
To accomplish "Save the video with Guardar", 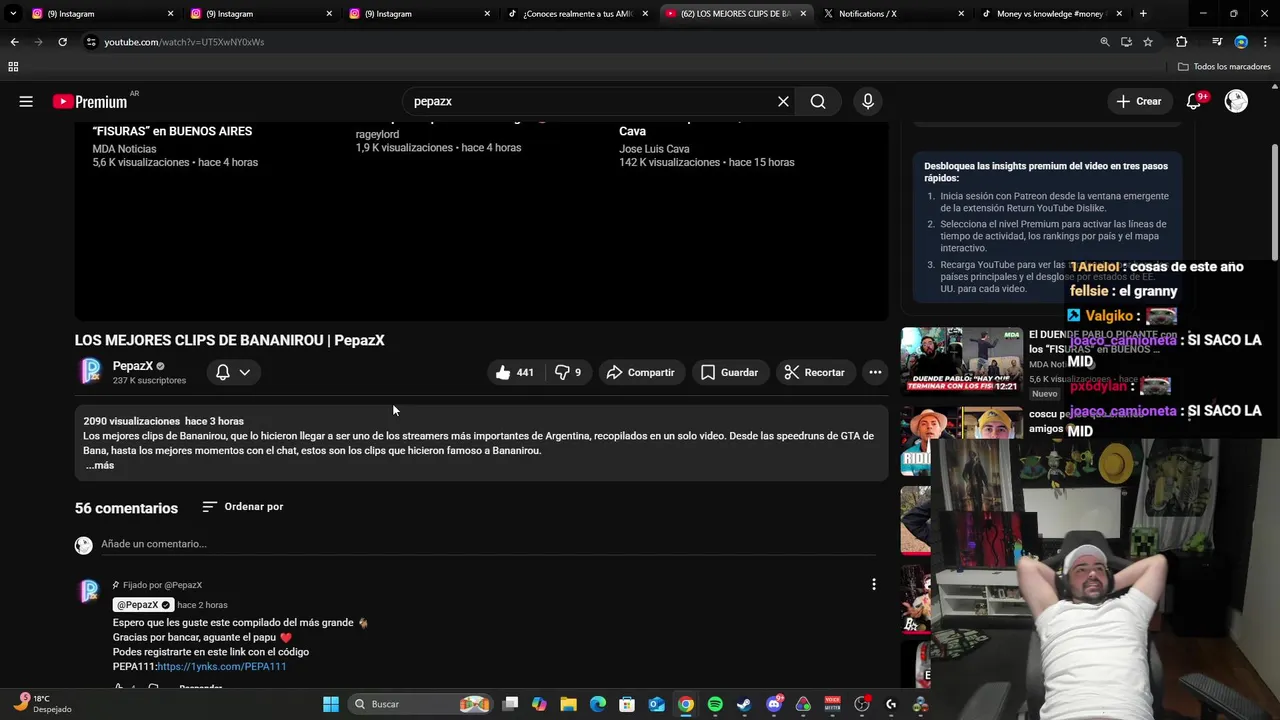I will tap(730, 372).
